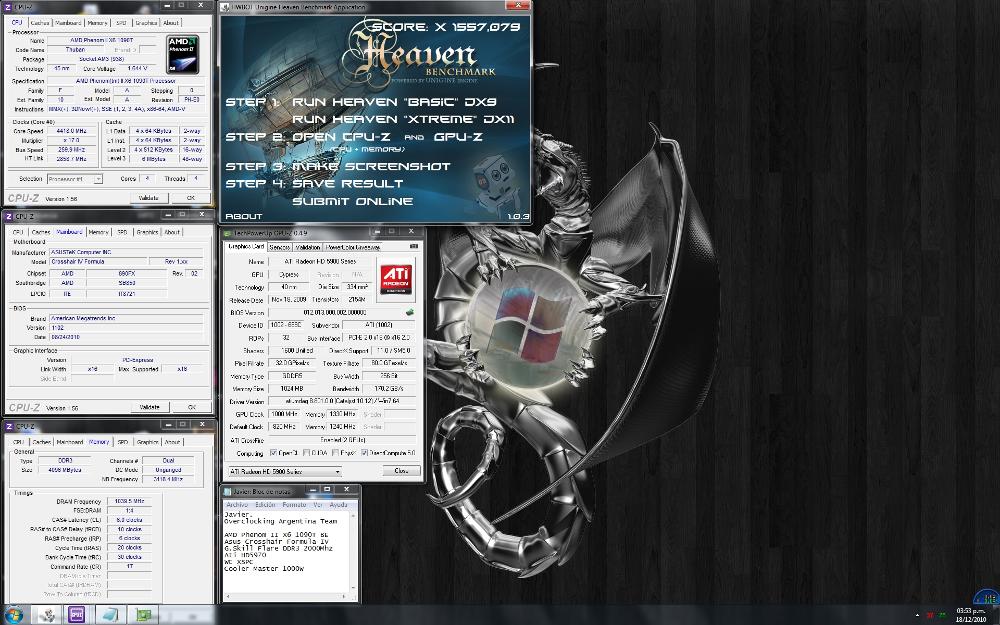
Task: Open the Processor Selection dropdown in CPU-Z
Action: 75,179
